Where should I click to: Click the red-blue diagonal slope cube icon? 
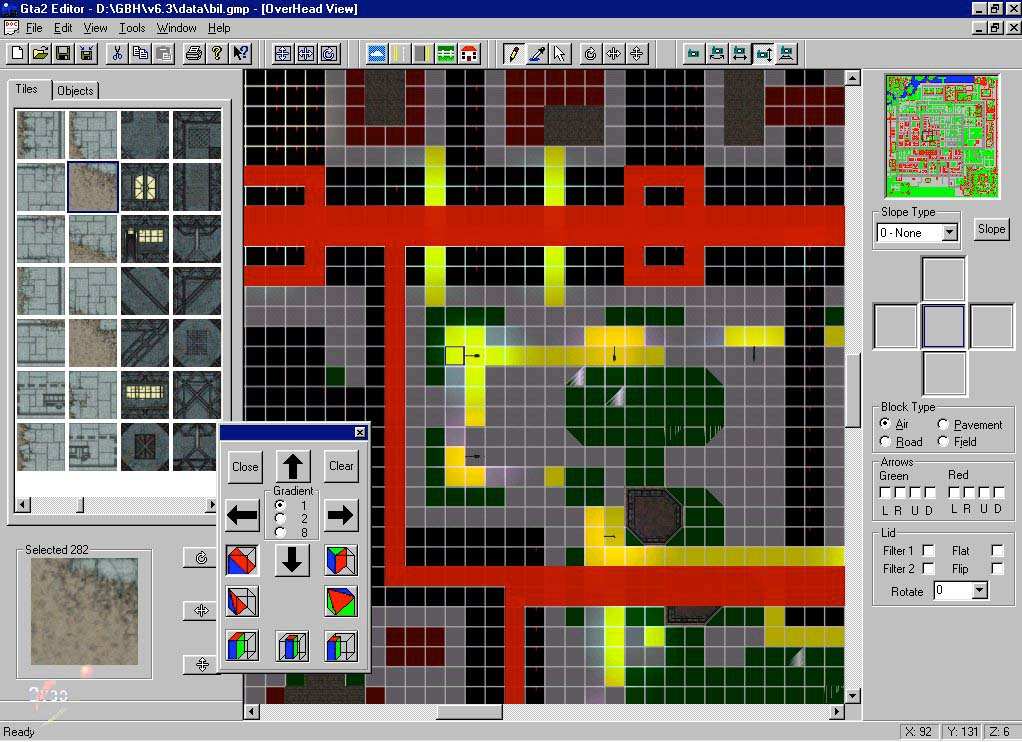click(x=242, y=560)
